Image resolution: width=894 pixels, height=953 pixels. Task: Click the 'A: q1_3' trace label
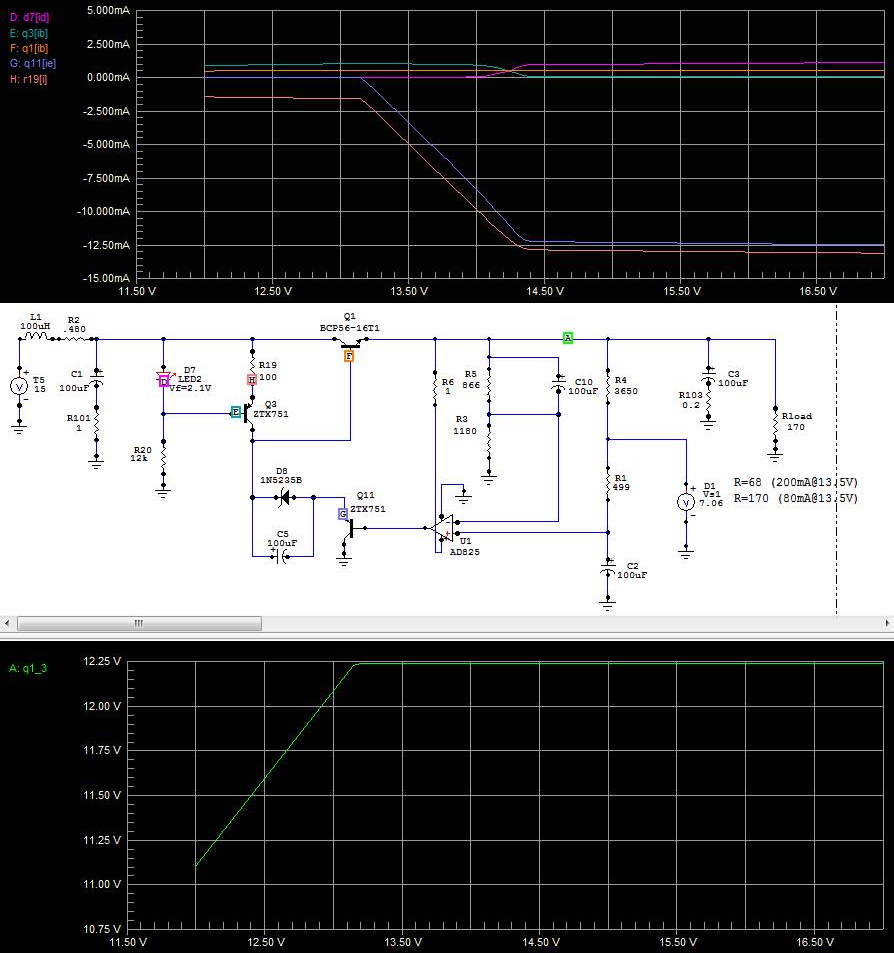27,667
